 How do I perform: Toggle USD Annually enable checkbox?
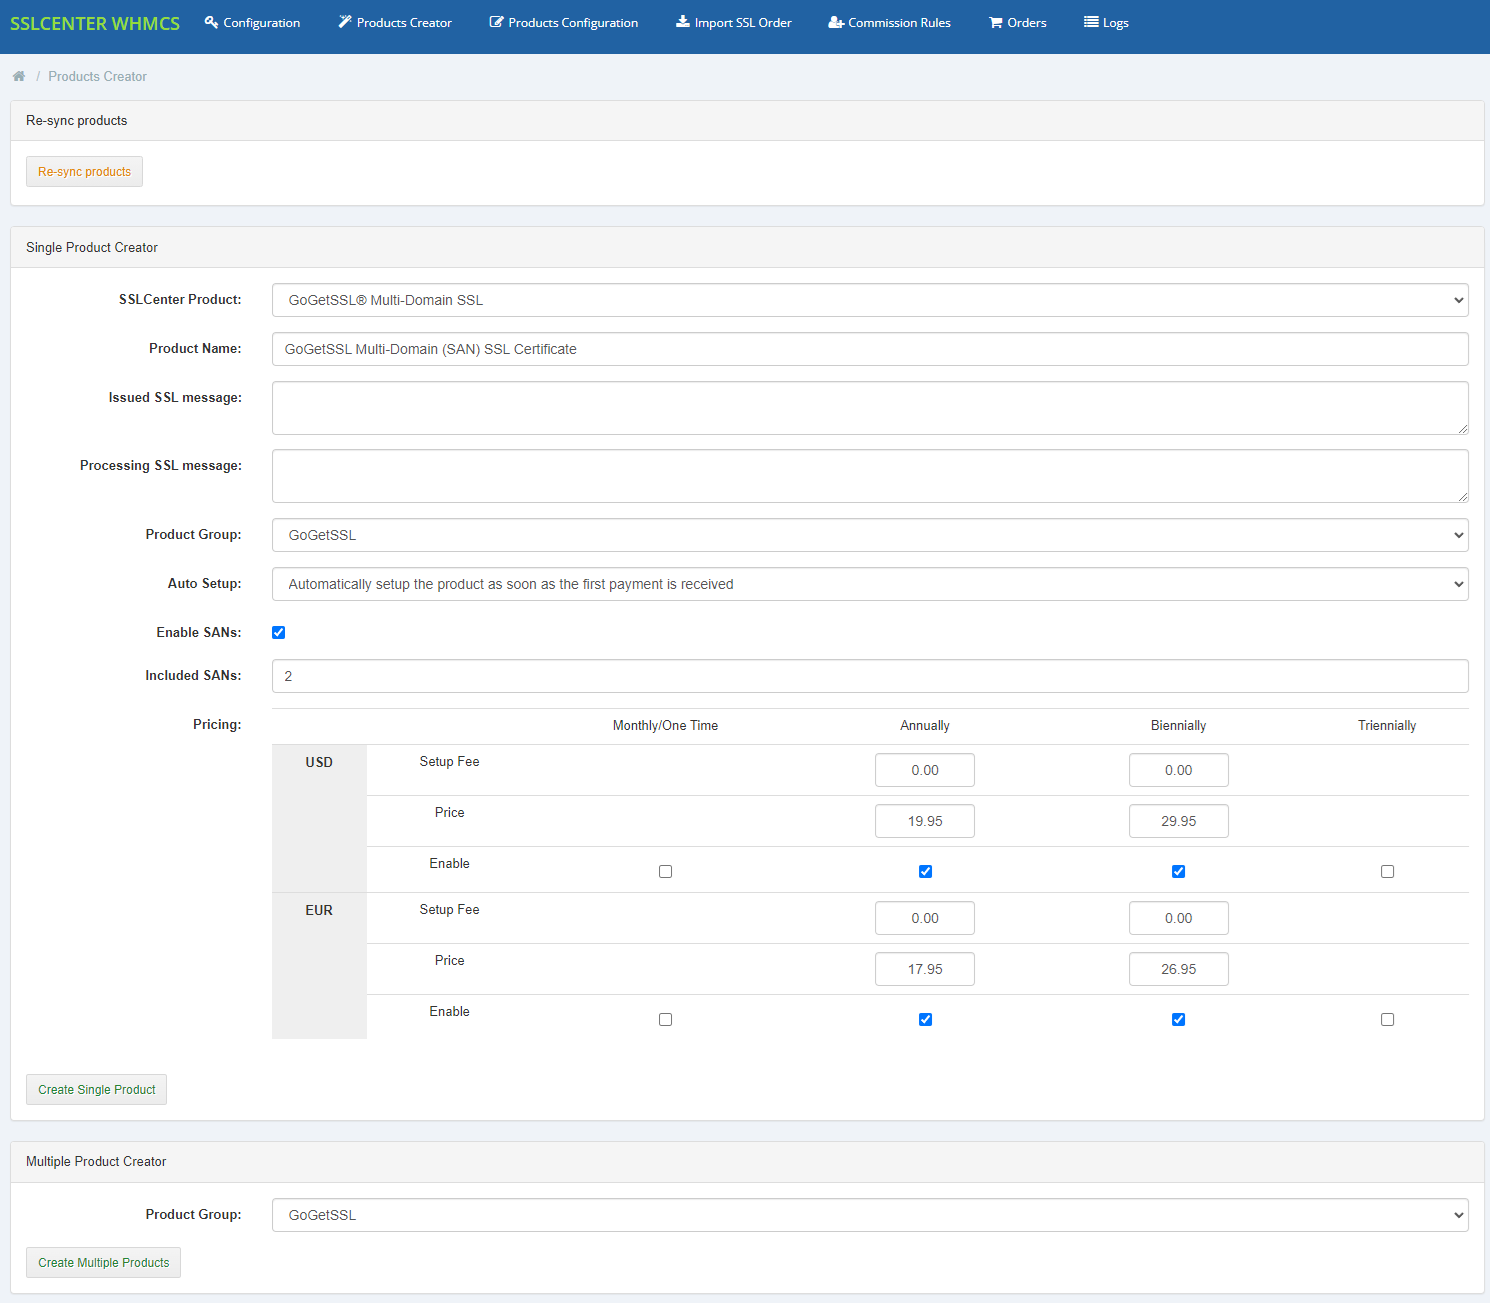(925, 871)
